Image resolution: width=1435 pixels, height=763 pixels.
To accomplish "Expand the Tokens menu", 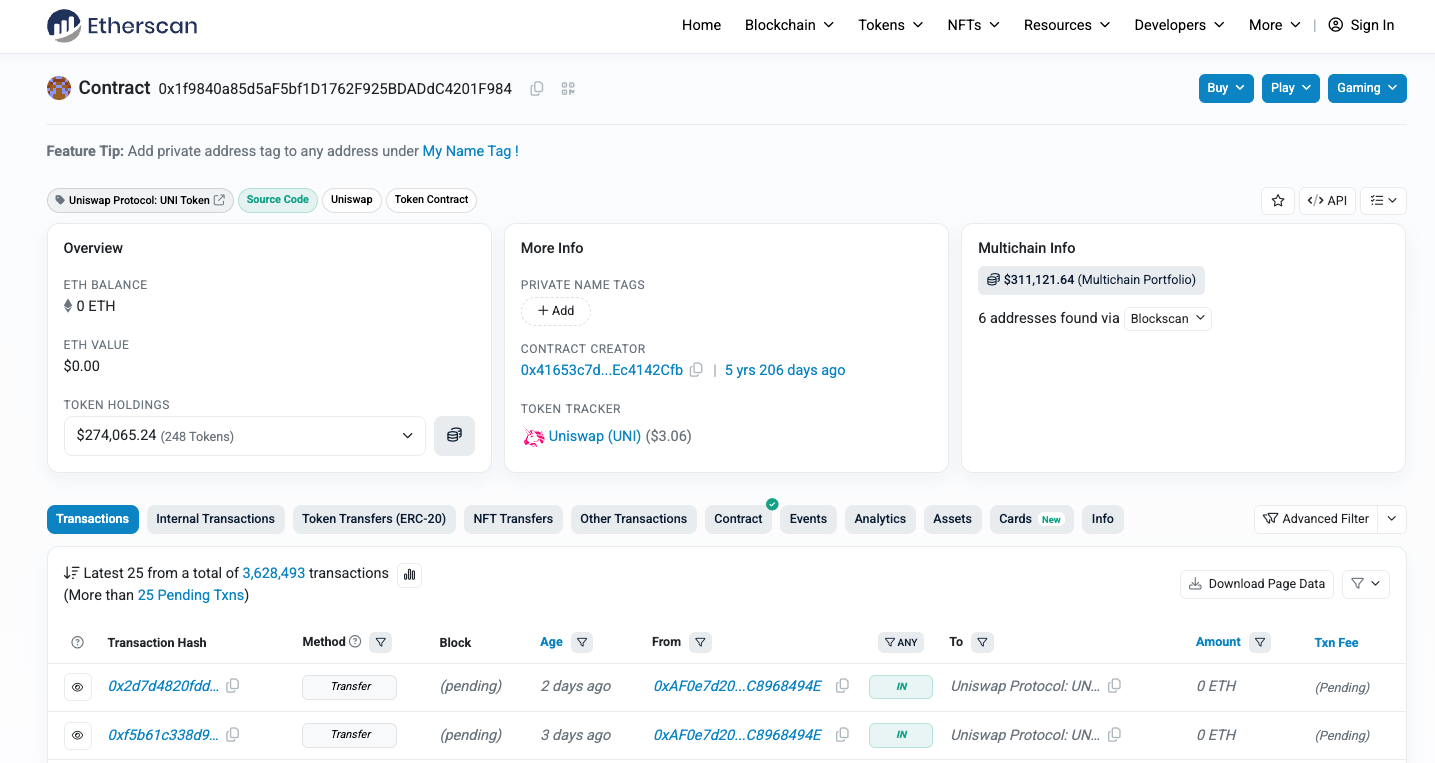I will (x=890, y=25).
